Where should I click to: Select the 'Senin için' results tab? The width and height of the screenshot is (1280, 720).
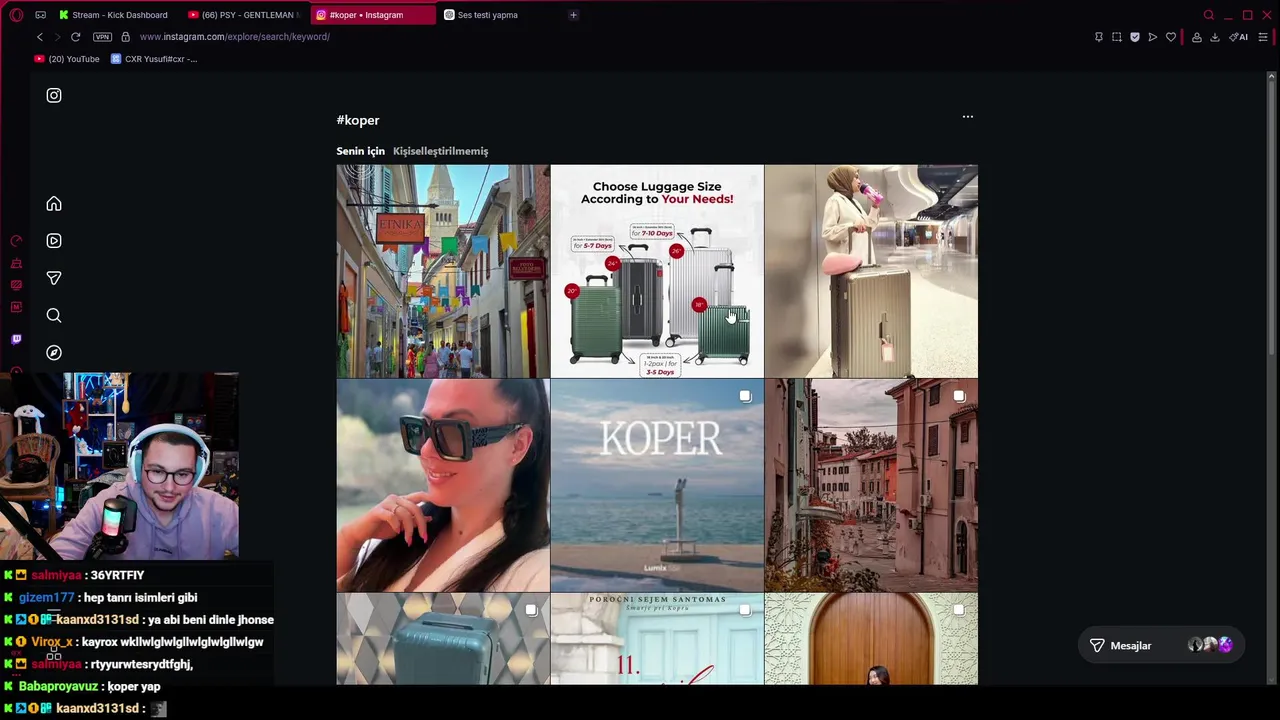coord(360,151)
